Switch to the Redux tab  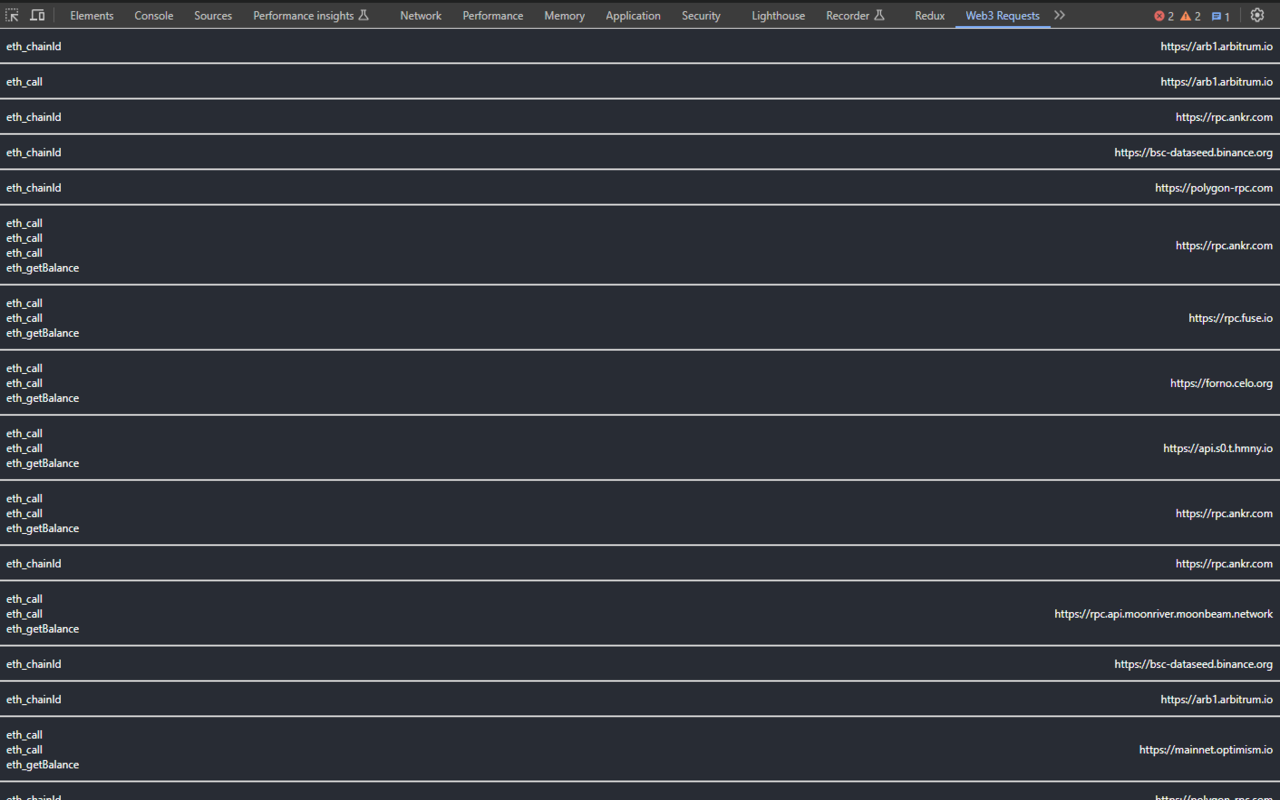(x=929, y=15)
